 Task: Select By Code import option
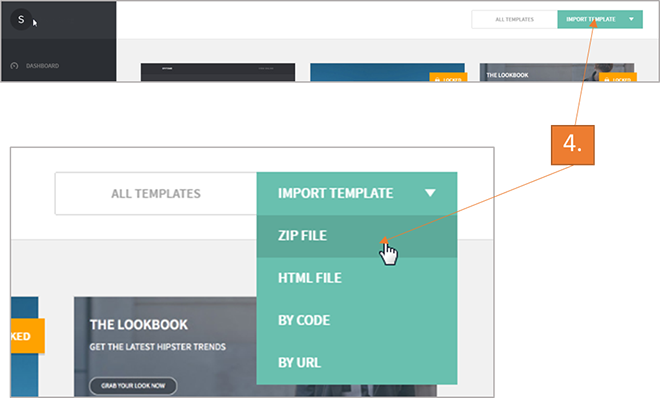tap(357, 320)
